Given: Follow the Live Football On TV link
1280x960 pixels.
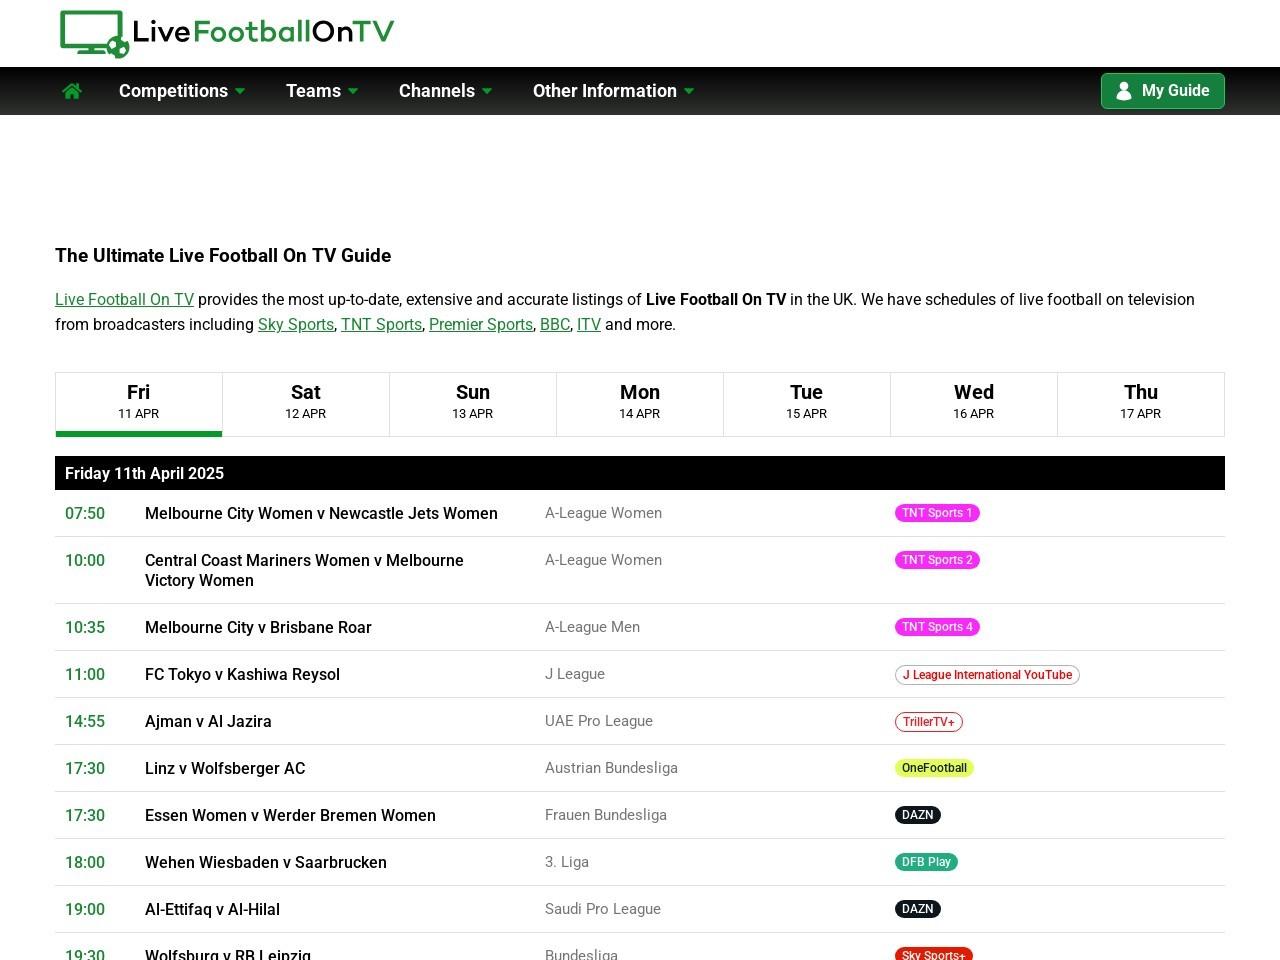Looking at the screenshot, I should coord(125,299).
